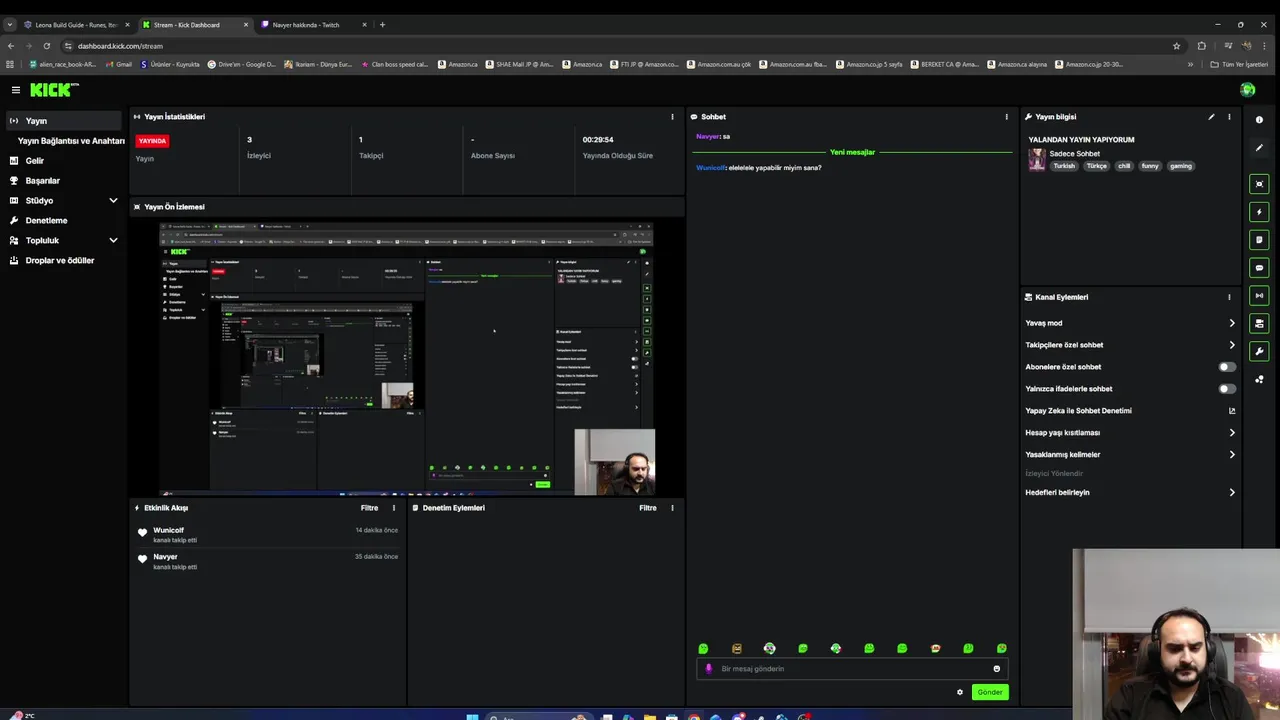The width and height of the screenshot is (1280, 720).
Task: Click the focus frame icon in right toolbar
Action: point(1259,184)
